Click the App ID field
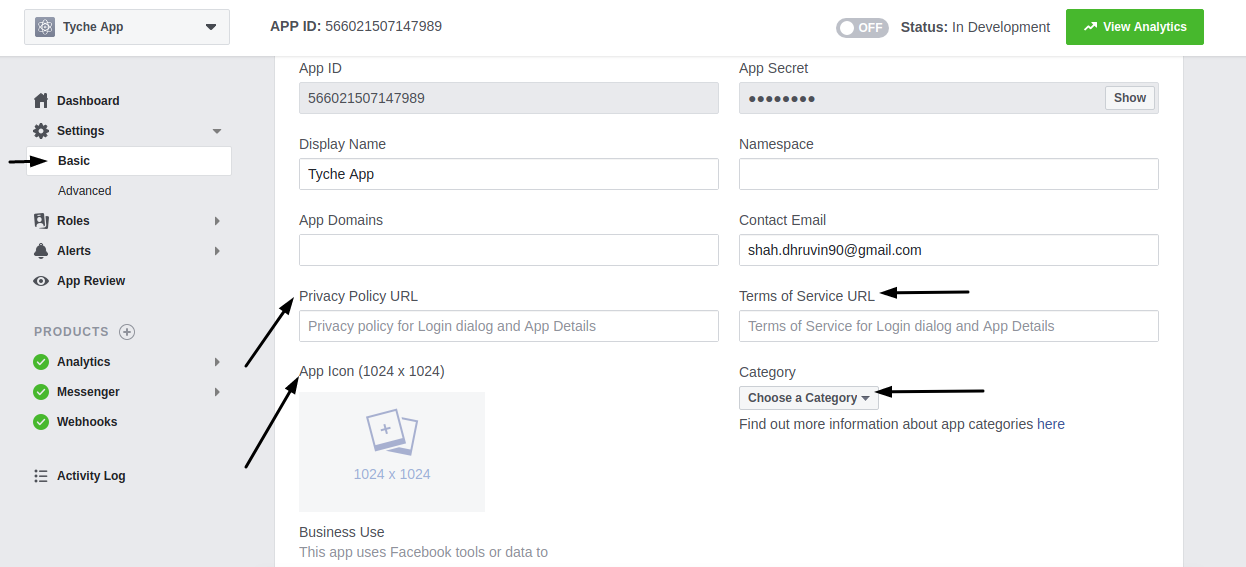 point(509,98)
